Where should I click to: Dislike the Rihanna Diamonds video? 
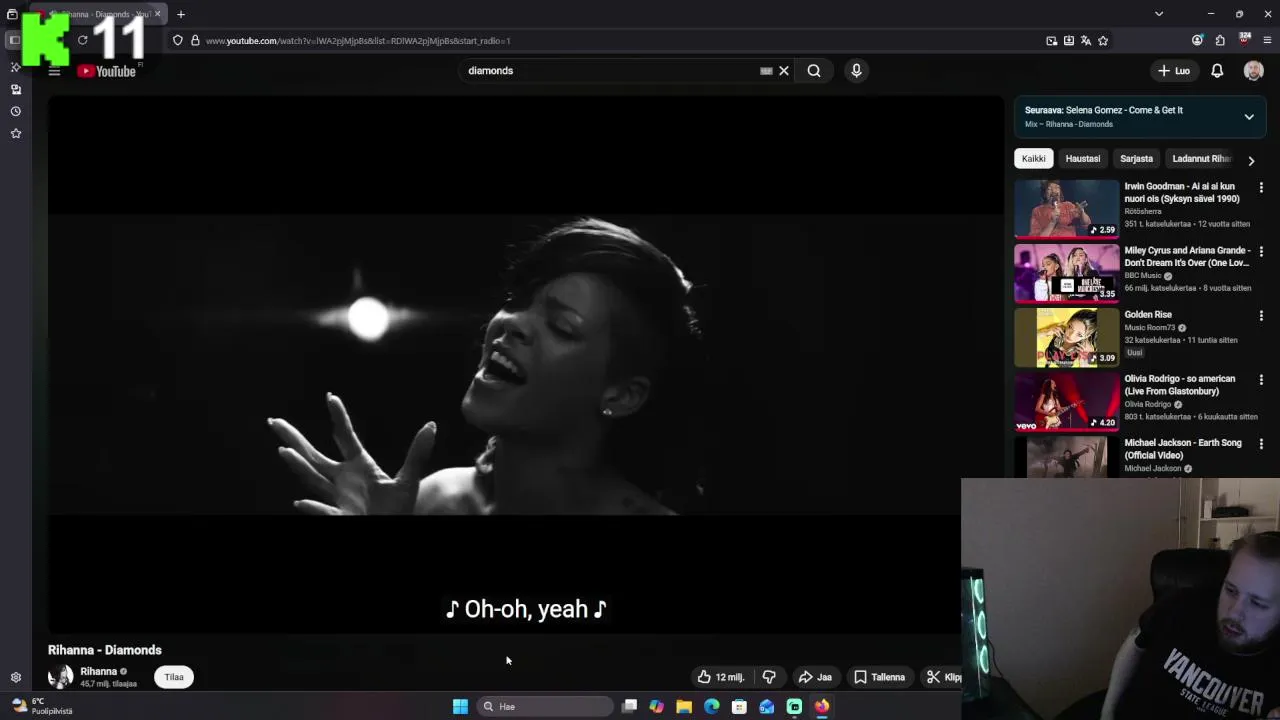pos(769,677)
